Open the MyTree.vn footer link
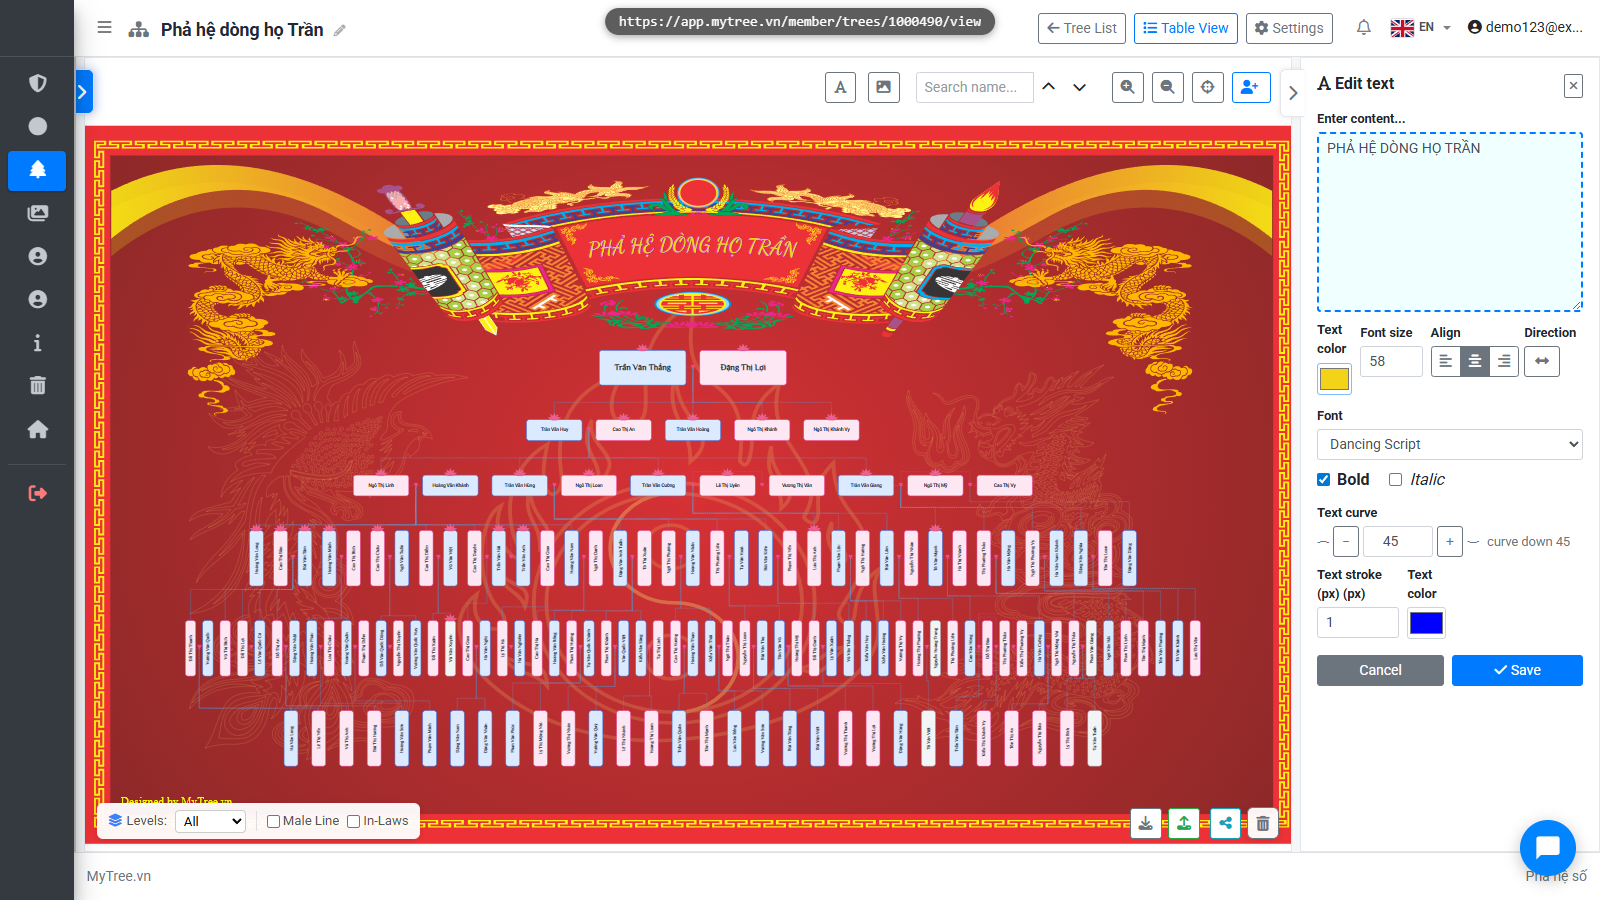 tap(119, 876)
